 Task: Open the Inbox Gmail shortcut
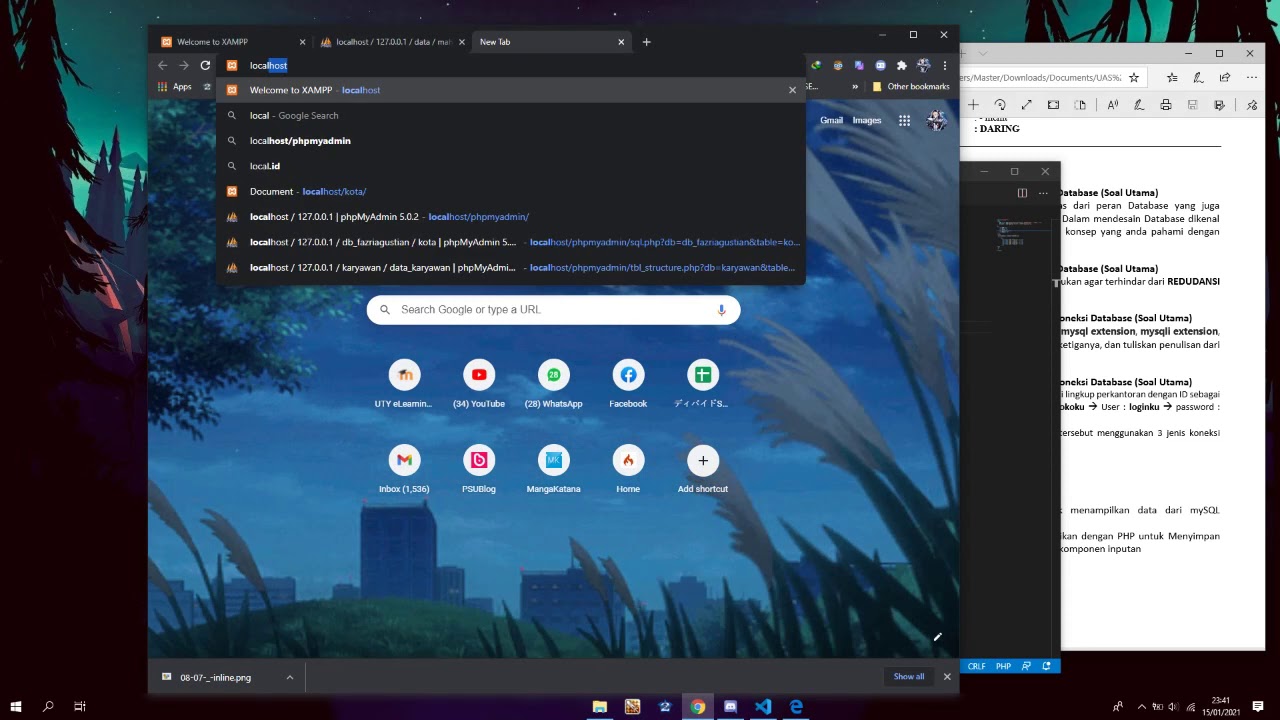coord(404,470)
